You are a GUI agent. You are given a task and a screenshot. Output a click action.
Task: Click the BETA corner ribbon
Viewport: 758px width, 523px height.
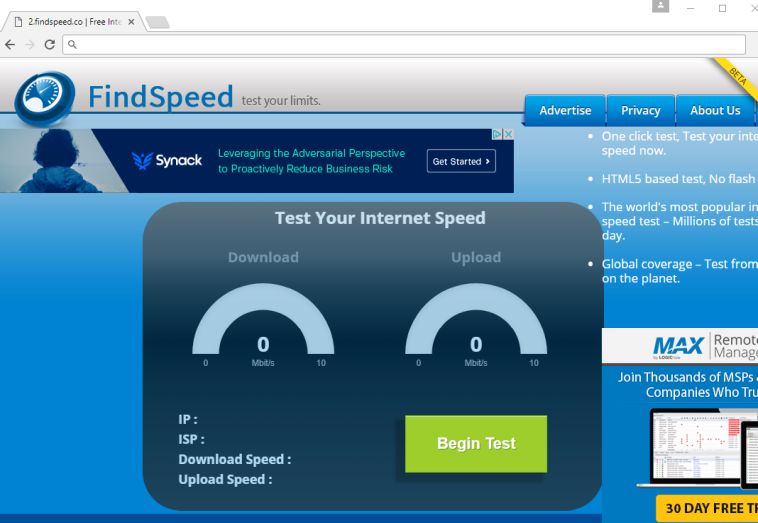(737, 77)
